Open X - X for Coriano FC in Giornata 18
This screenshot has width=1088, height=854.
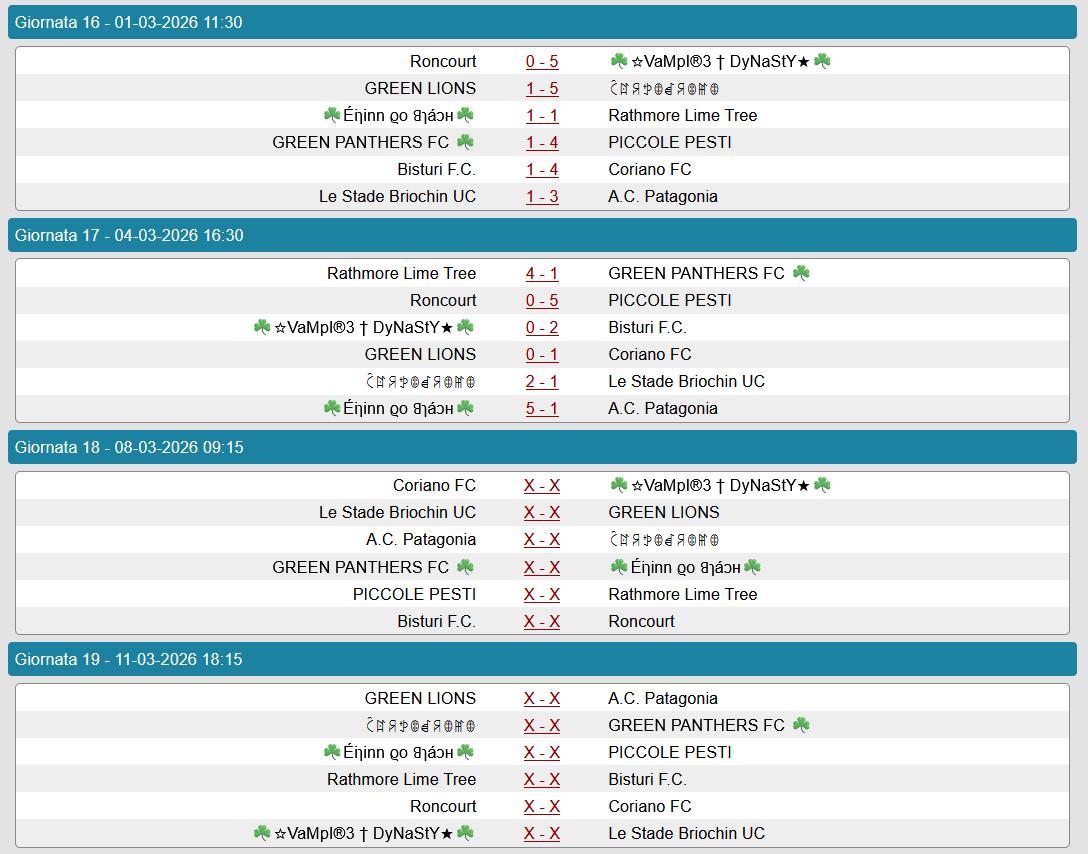[542, 486]
